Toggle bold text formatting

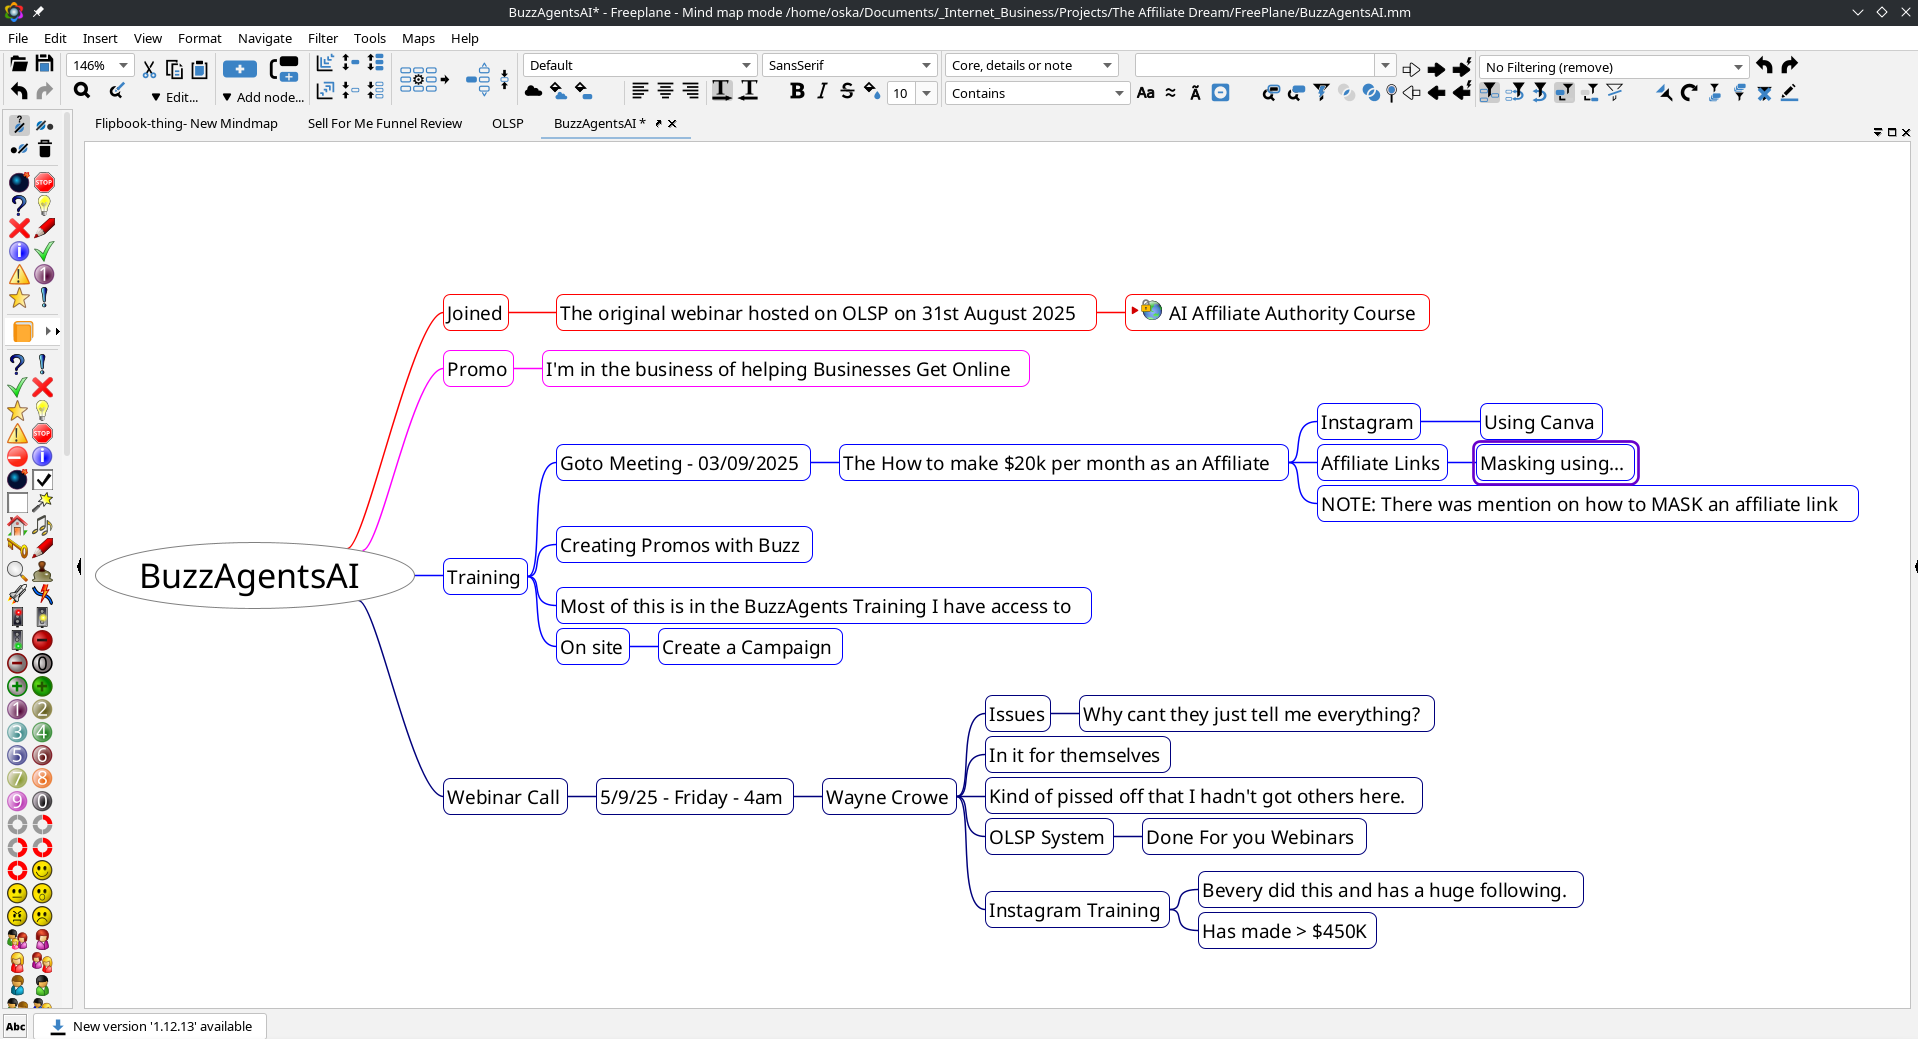796,92
